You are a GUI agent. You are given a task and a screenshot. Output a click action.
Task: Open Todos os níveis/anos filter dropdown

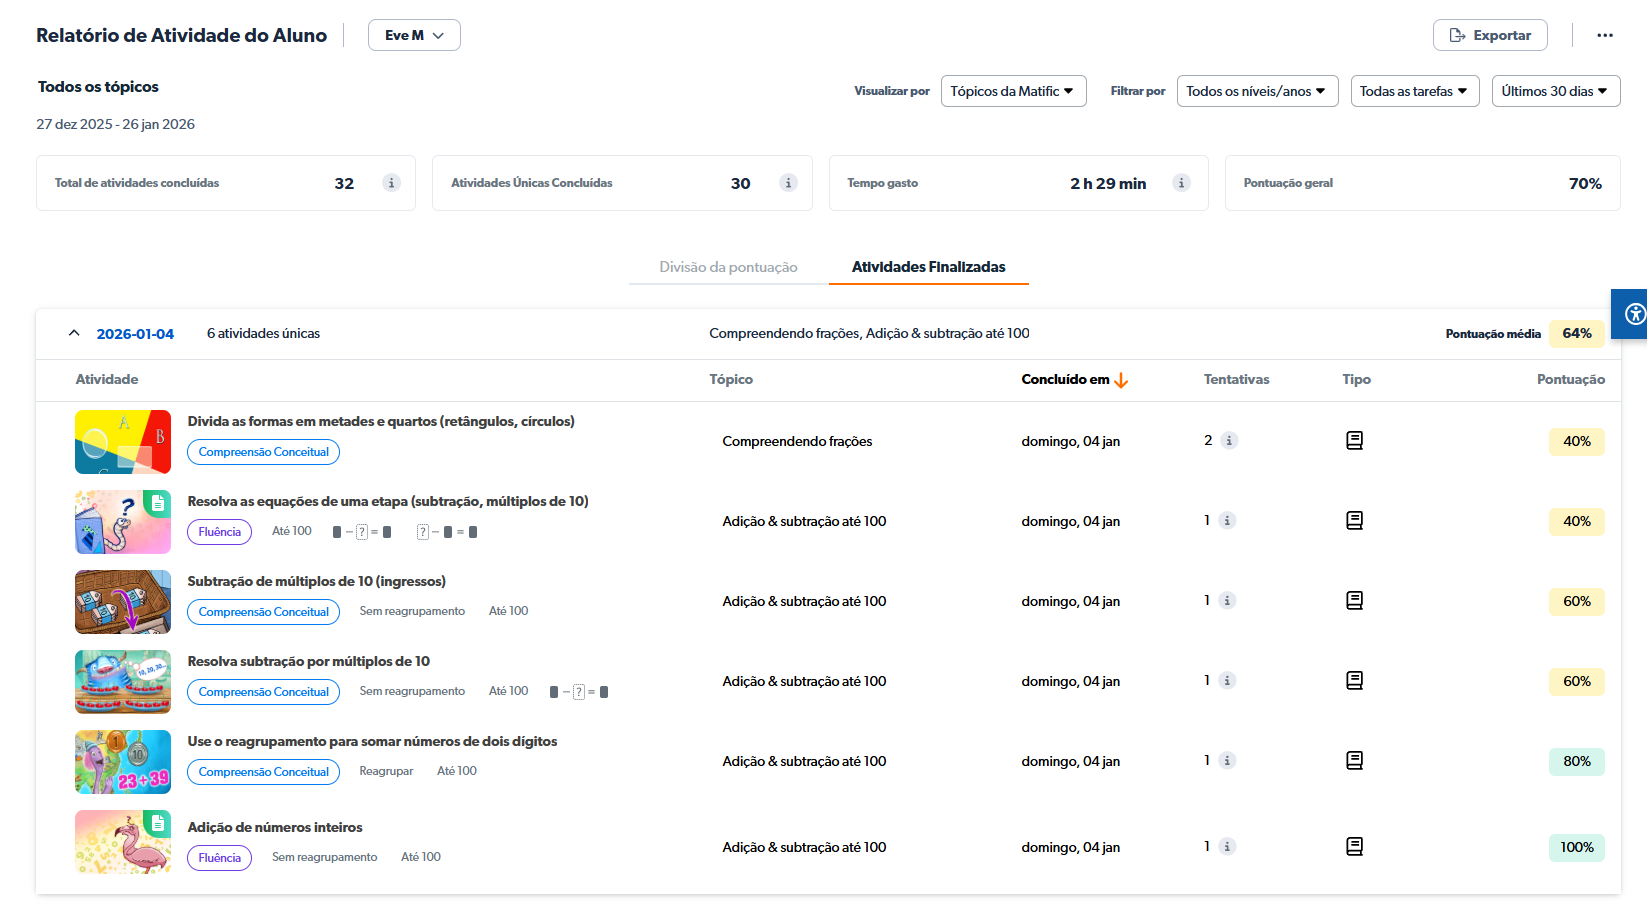click(1256, 91)
